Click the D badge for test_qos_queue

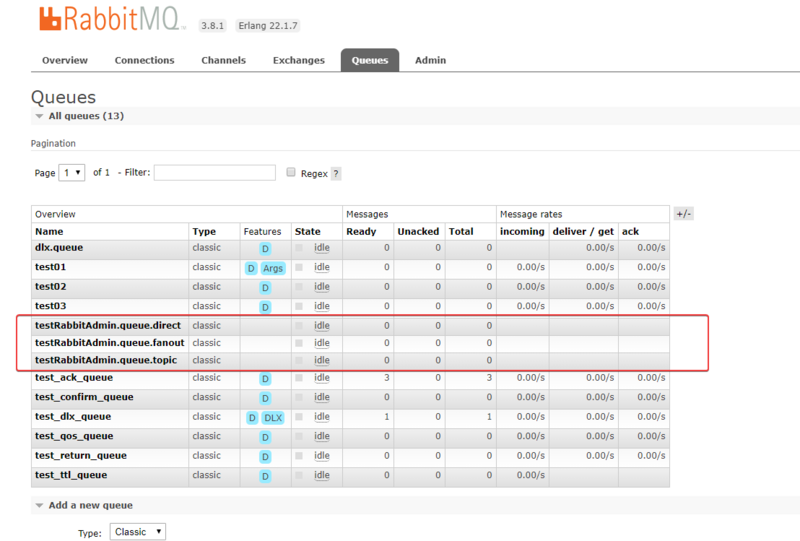click(265, 437)
